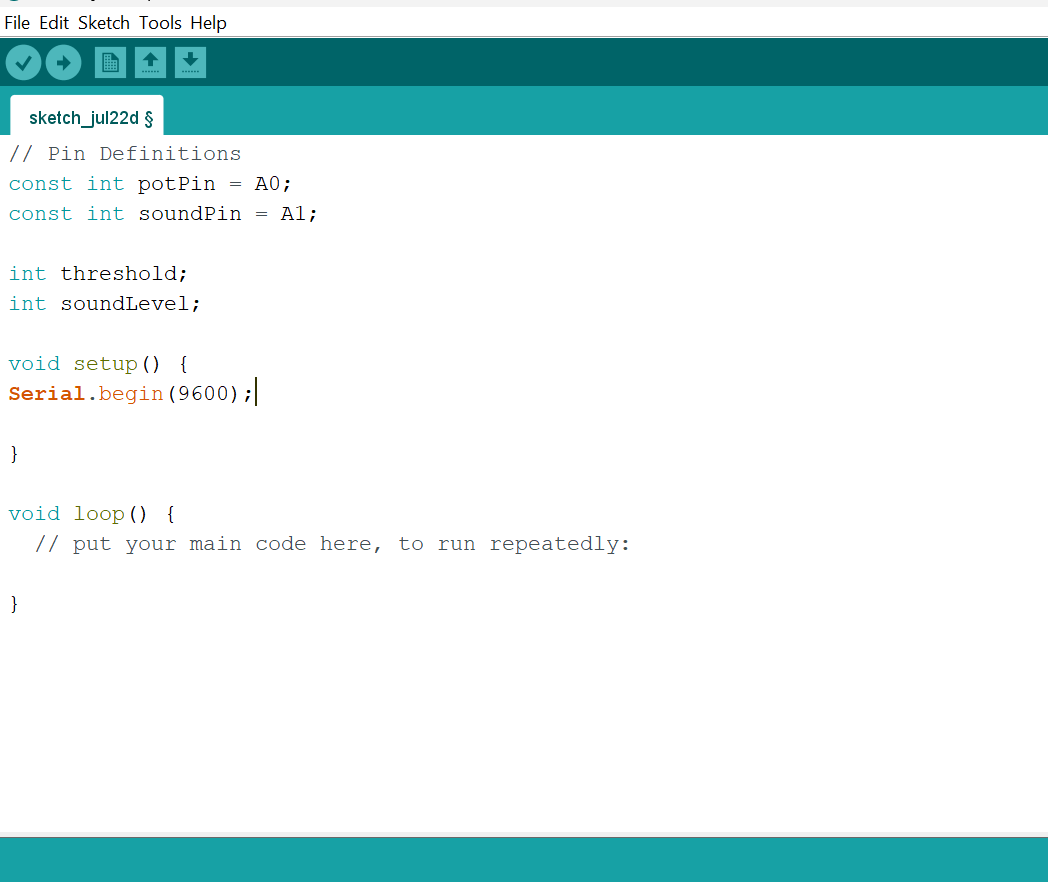Image resolution: width=1048 pixels, height=882 pixels.
Task: Click the 'loop' function name
Action: coord(99,514)
